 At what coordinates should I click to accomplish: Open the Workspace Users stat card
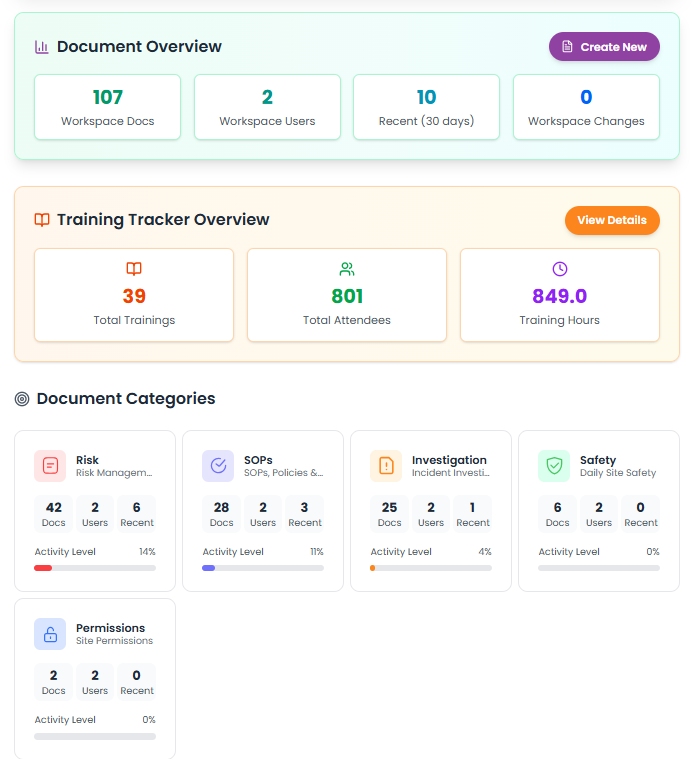pyautogui.click(x=267, y=107)
